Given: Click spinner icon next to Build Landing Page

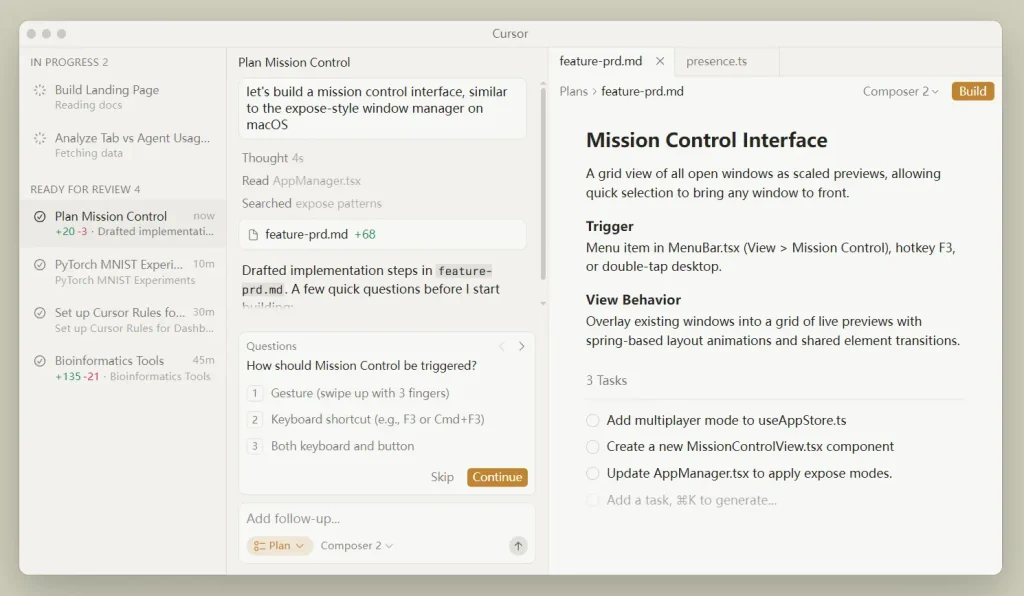Looking at the screenshot, I should 40,90.
